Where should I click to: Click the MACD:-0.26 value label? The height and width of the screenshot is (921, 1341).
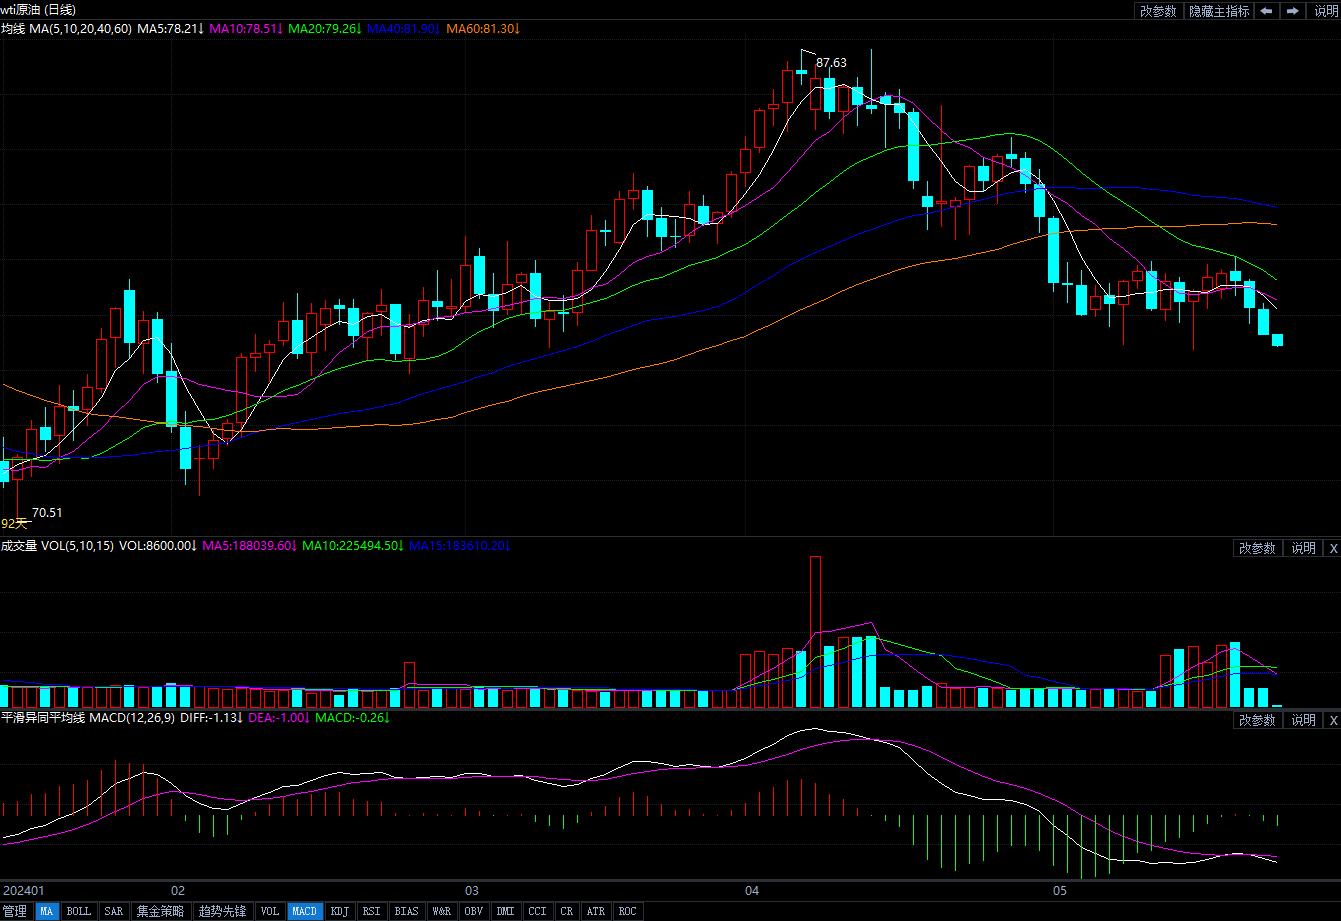click(x=352, y=718)
